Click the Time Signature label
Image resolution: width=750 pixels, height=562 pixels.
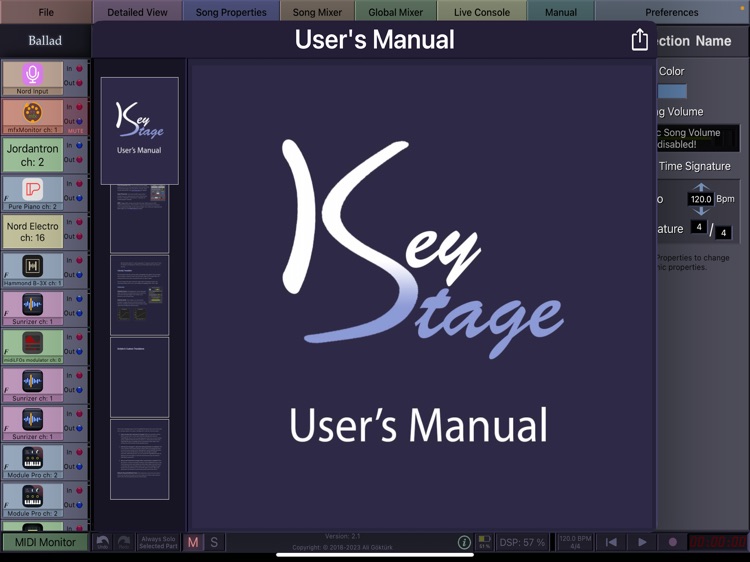pos(695,166)
